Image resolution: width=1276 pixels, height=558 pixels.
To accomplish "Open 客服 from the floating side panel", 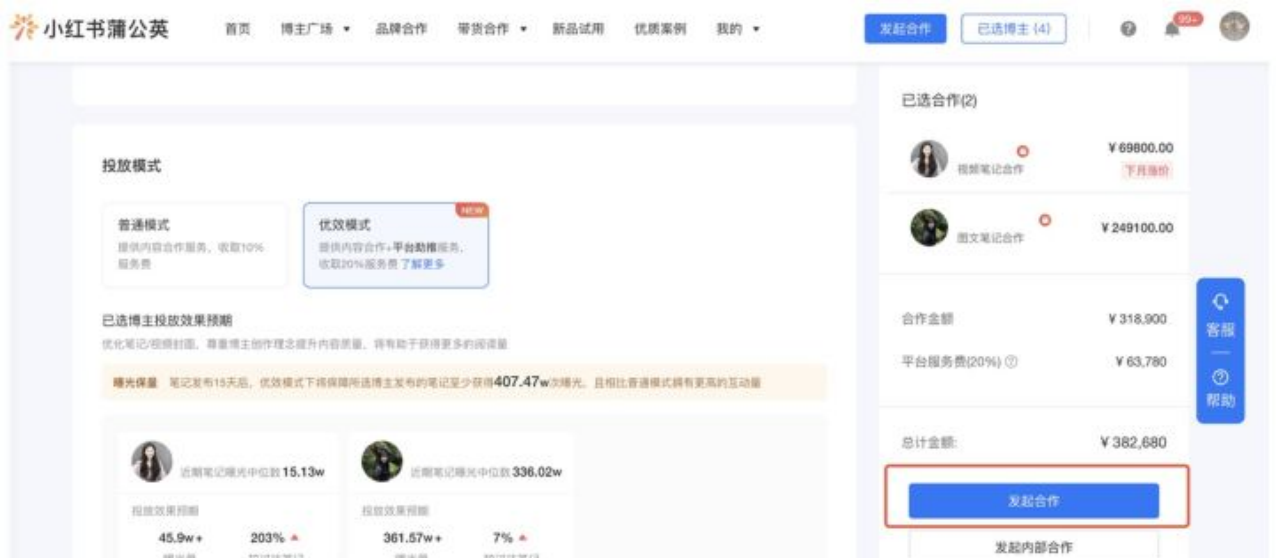I will [x=1220, y=316].
